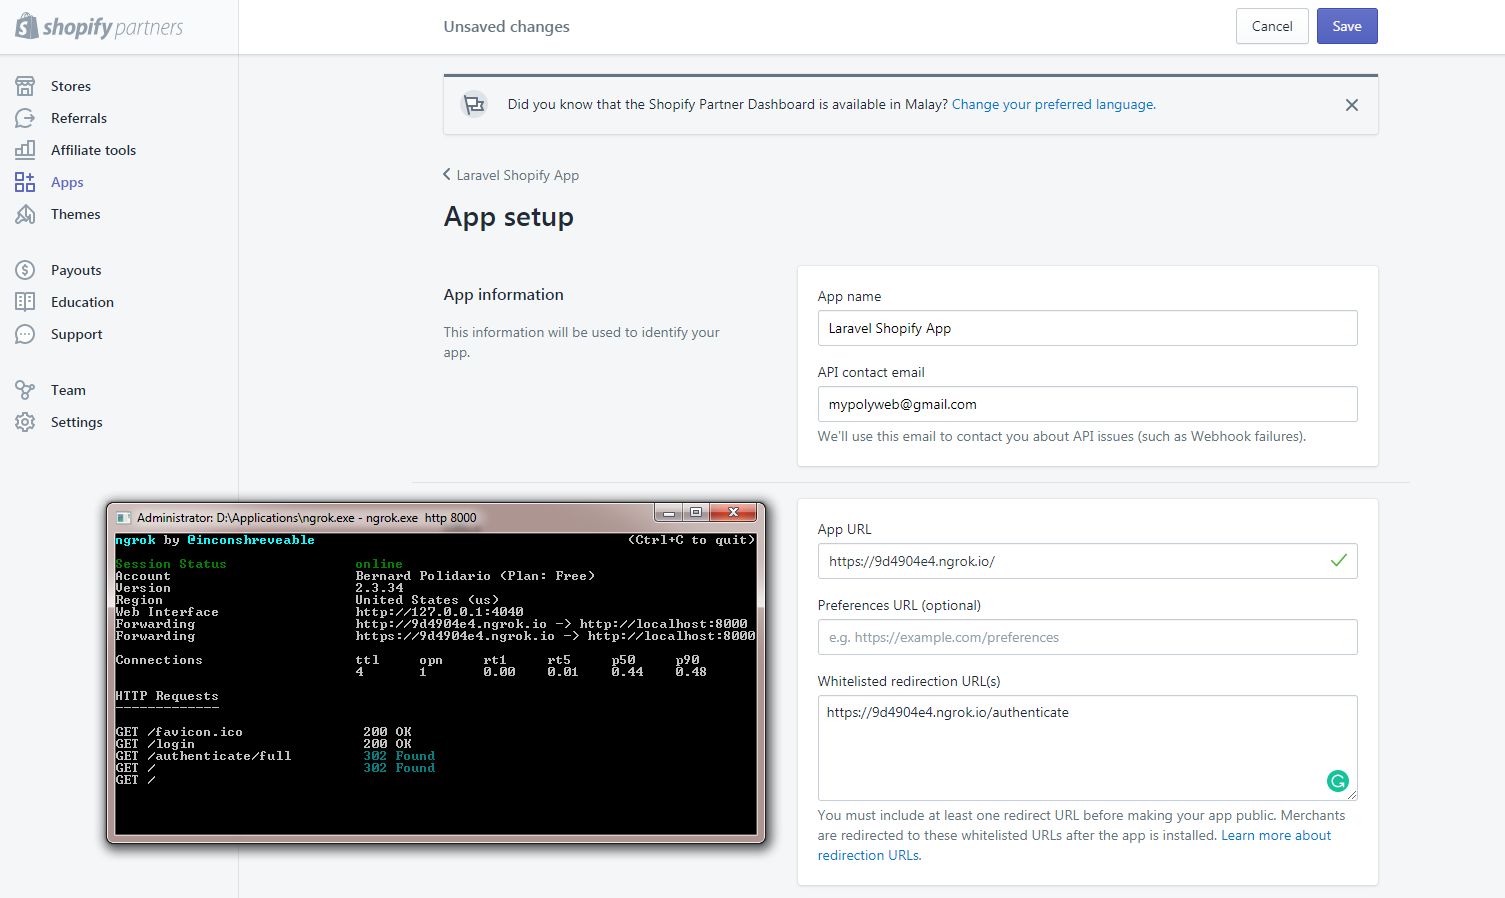
Task: Open Settings menu item
Action: coord(77,422)
